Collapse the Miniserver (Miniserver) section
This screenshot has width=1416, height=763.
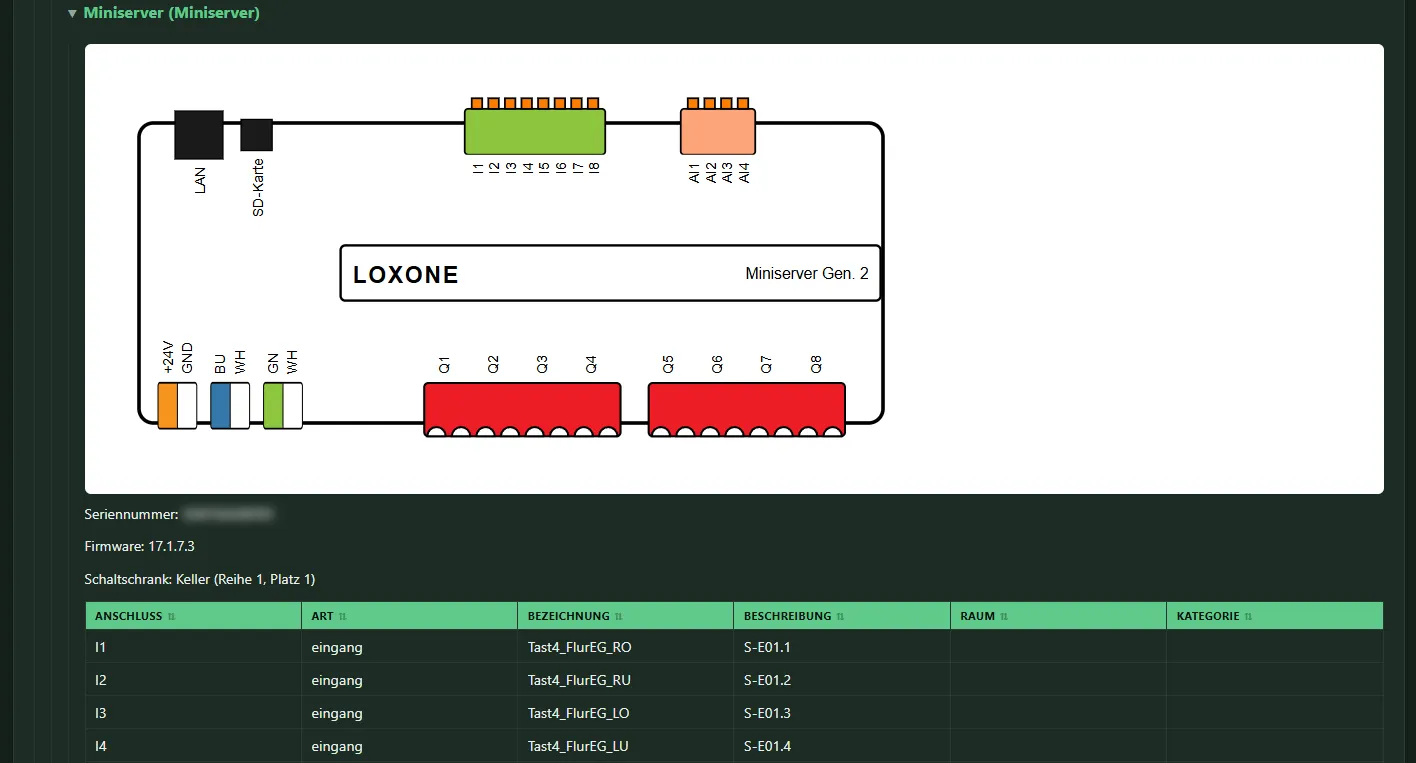(x=72, y=14)
